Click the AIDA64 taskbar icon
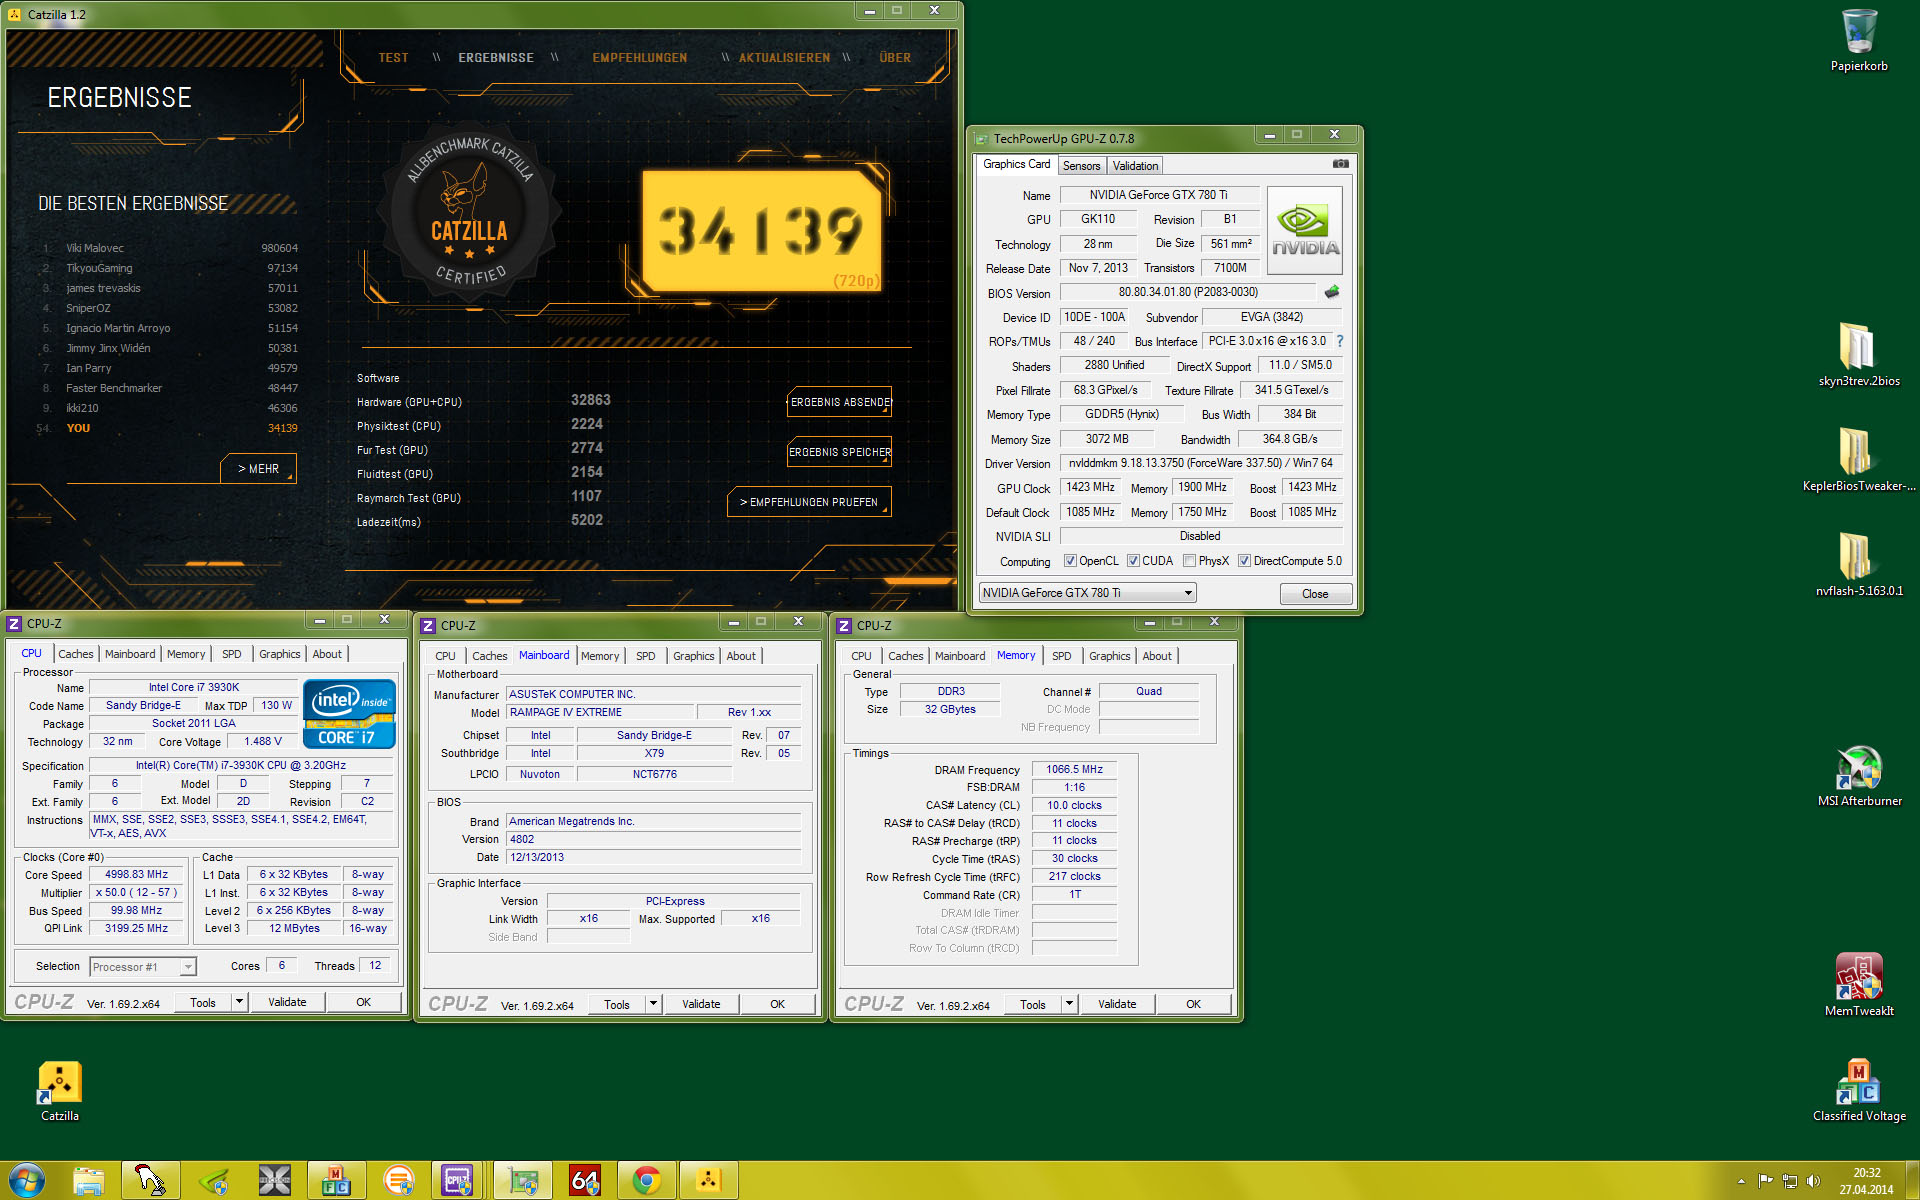Screen dimensions: 1920x1200 pyautogui.click(x=584, y=1181)
